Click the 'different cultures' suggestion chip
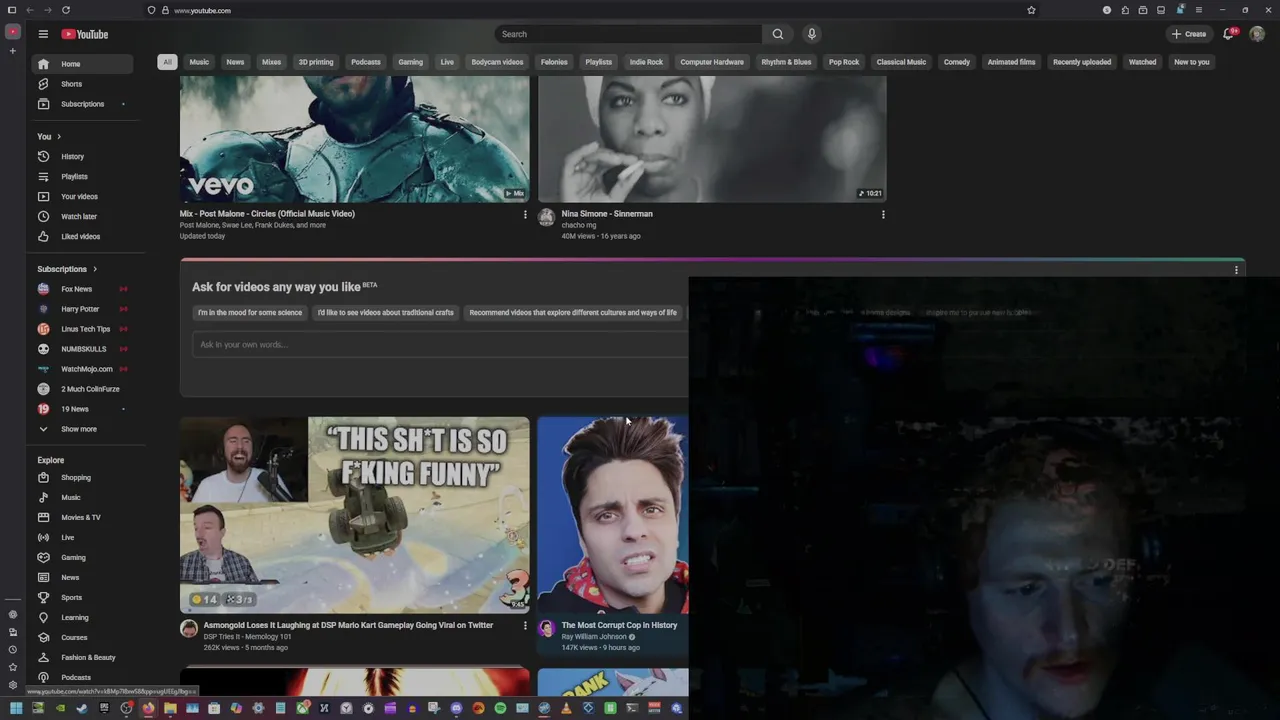This screenshot has width=1280, height=720. pos(573,313)
